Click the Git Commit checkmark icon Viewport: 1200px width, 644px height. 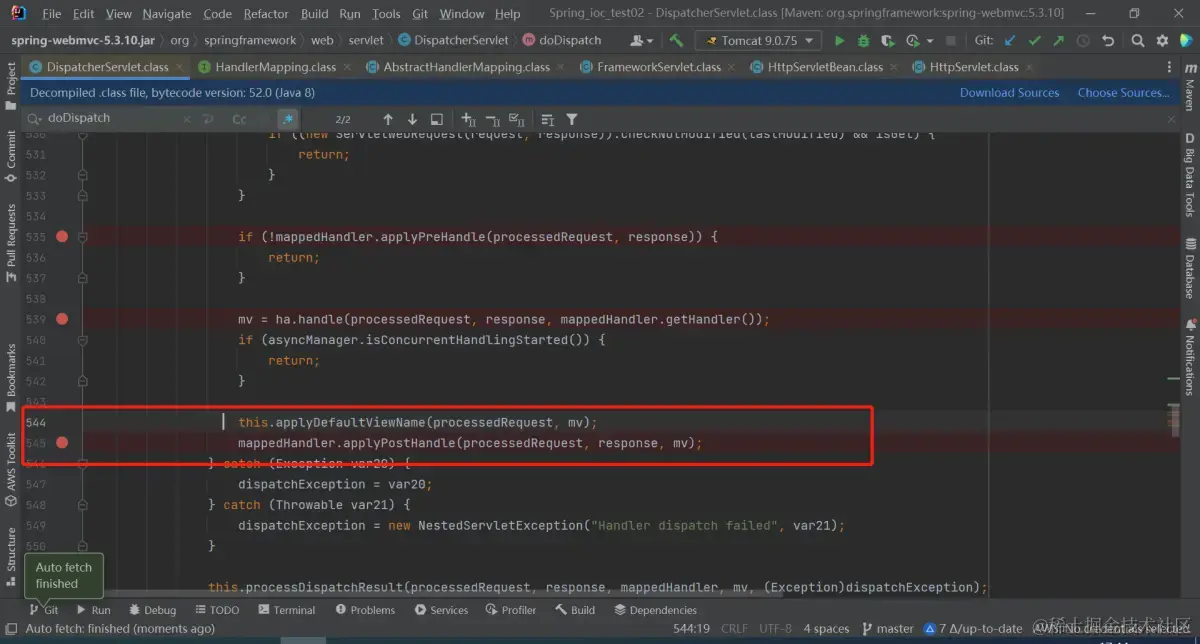[x=1034, y=41]
